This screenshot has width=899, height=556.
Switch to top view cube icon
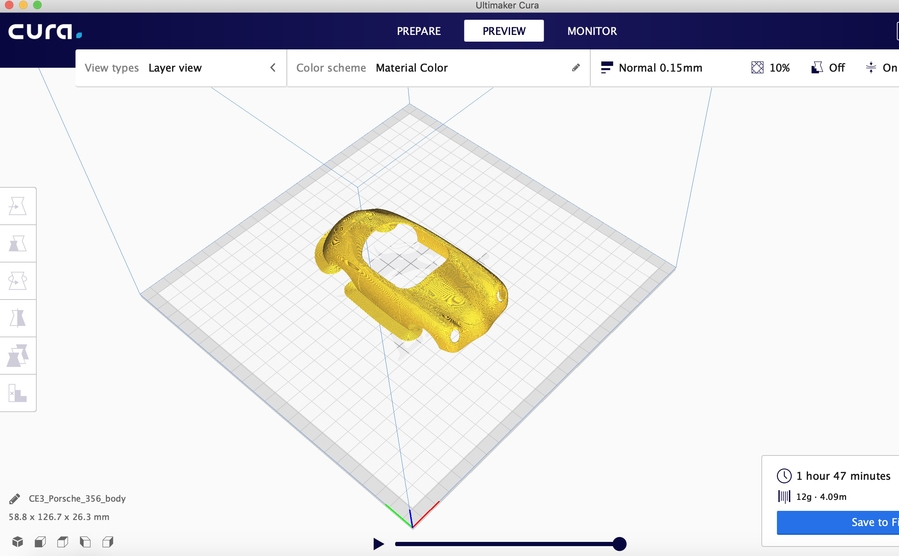point(62,542)
